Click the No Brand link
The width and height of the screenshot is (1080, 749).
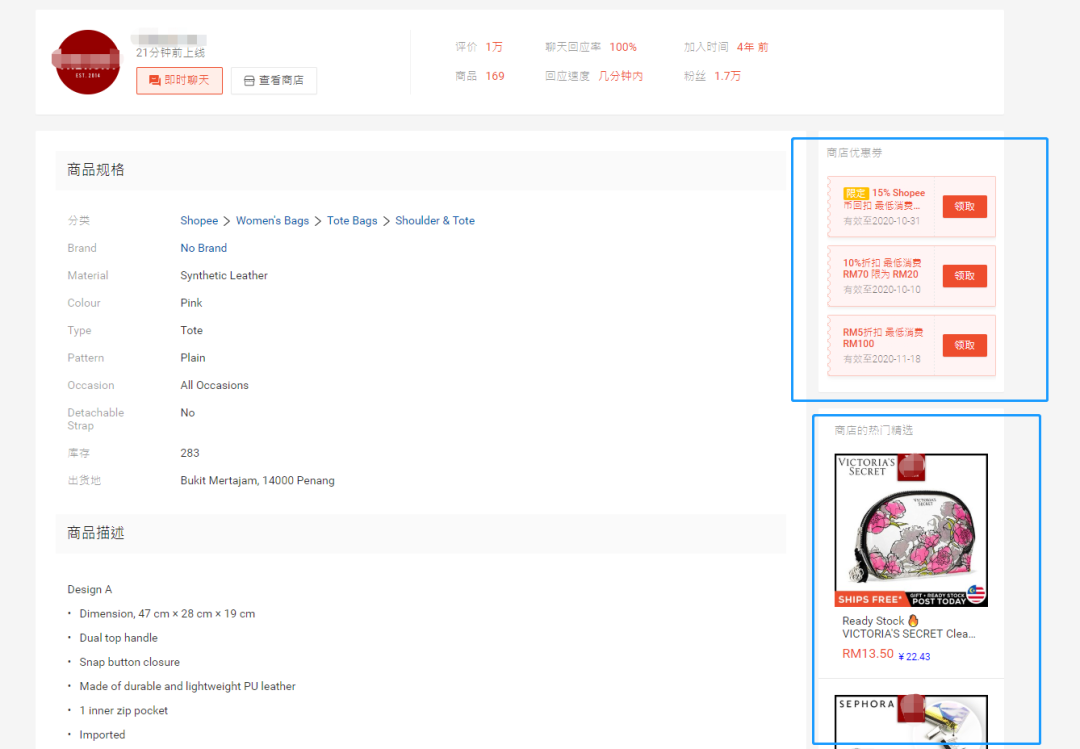click(x=203, y=248)
